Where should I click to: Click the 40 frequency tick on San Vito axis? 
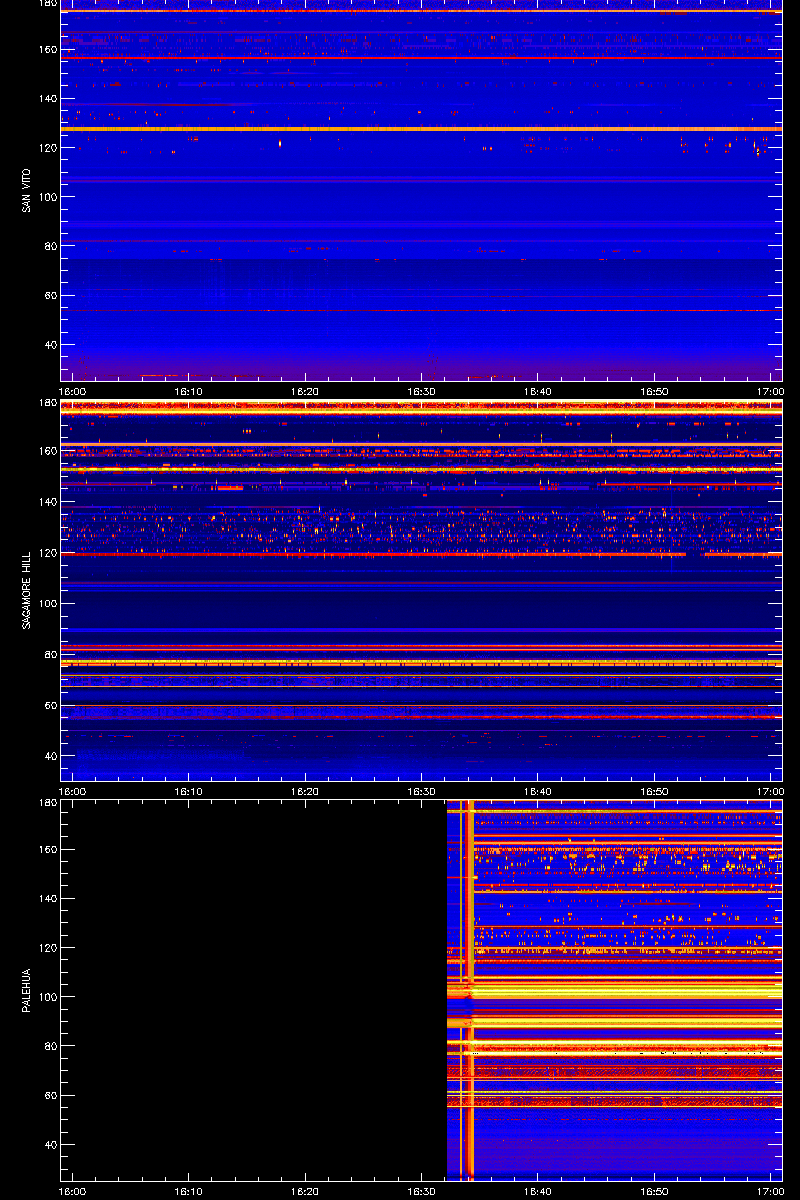pos(50,344)
